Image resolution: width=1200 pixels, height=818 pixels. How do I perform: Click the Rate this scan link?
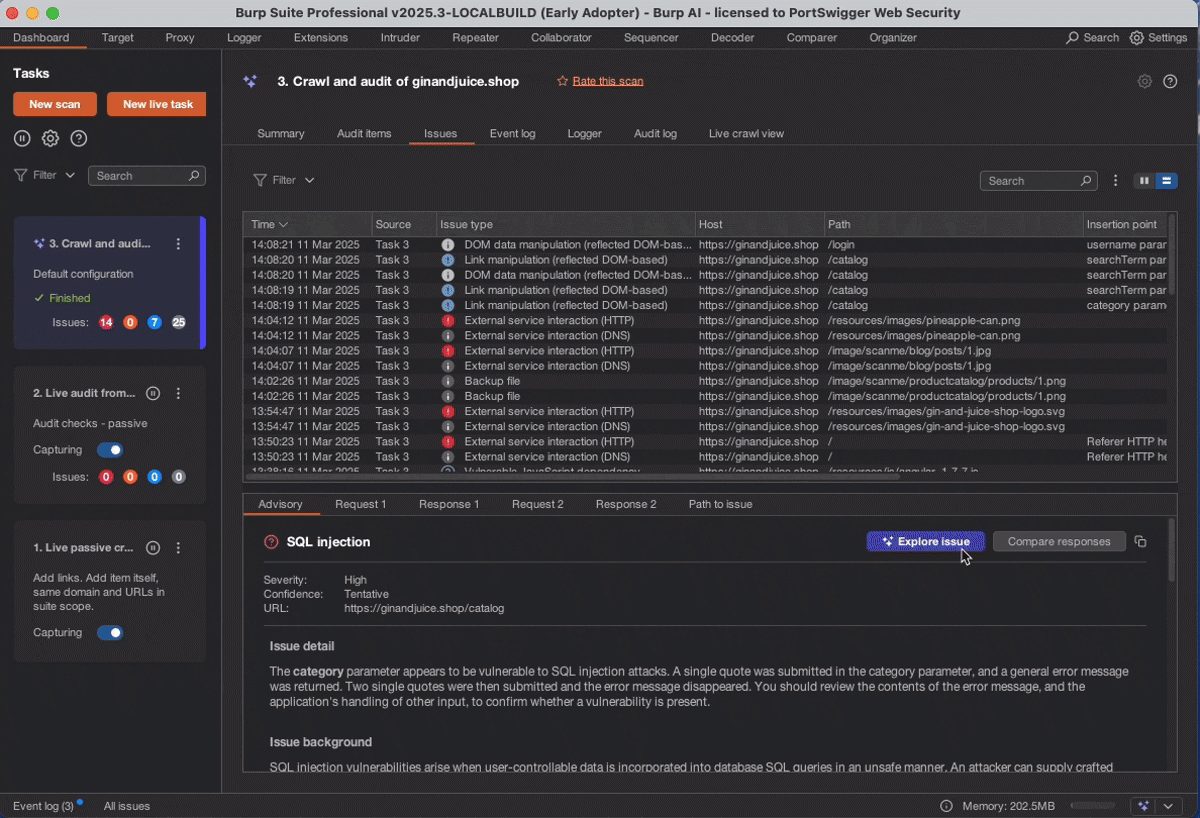(607, 81)
